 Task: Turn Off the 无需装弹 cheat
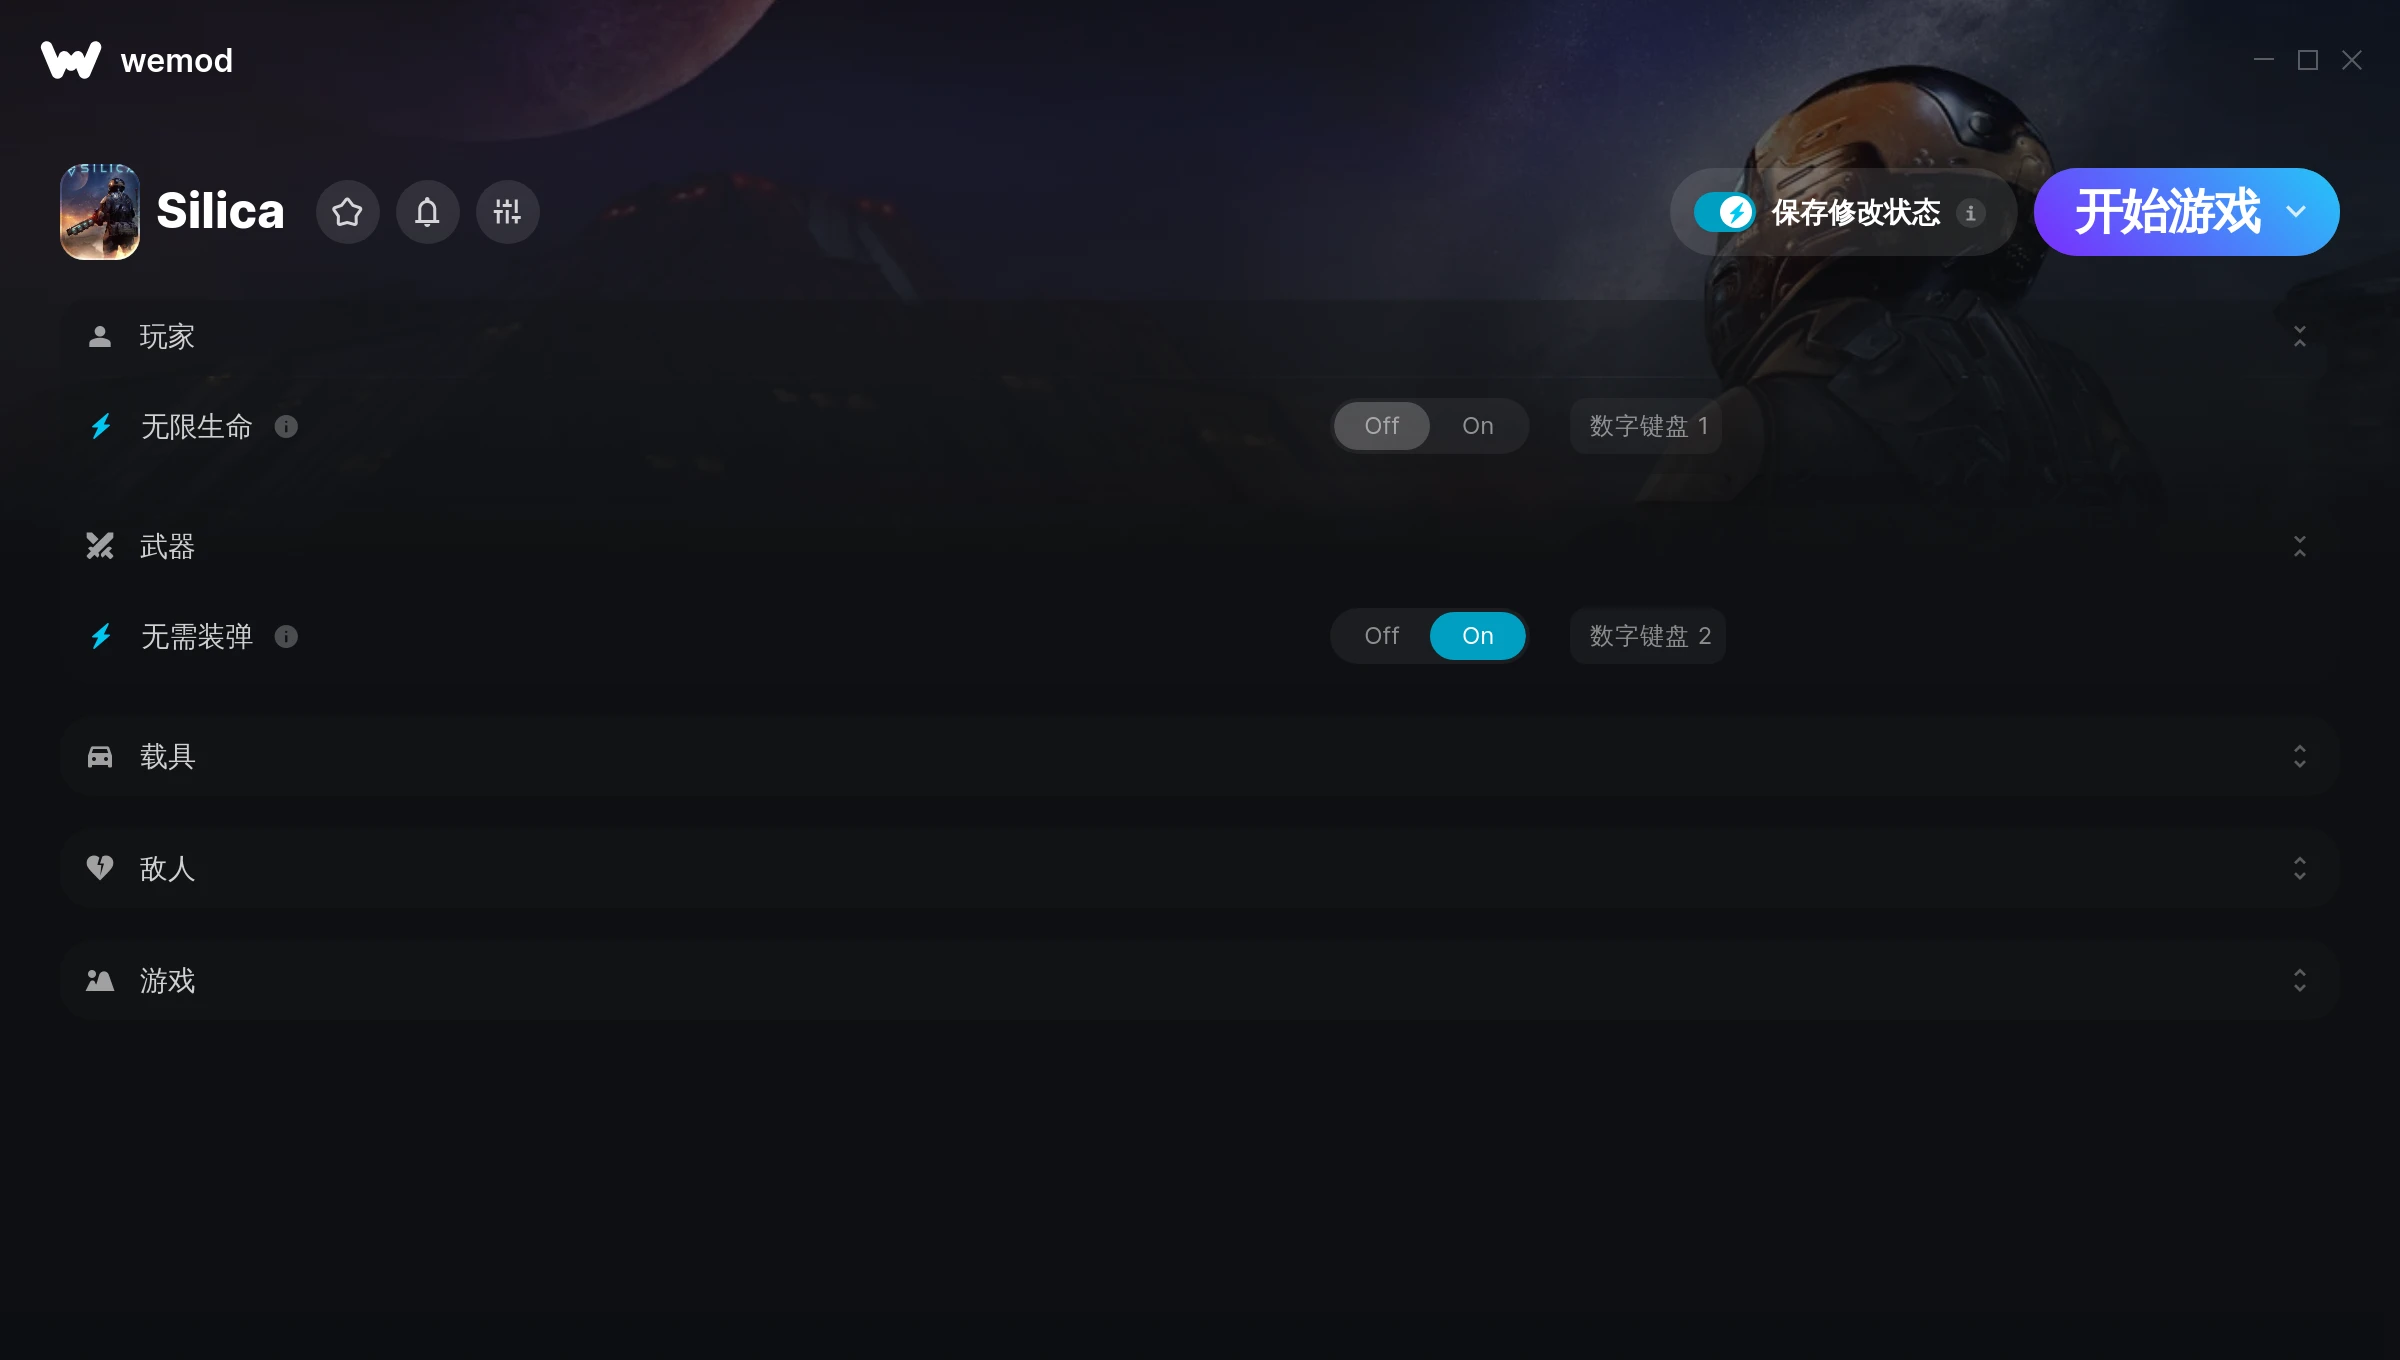(1381, 636)
